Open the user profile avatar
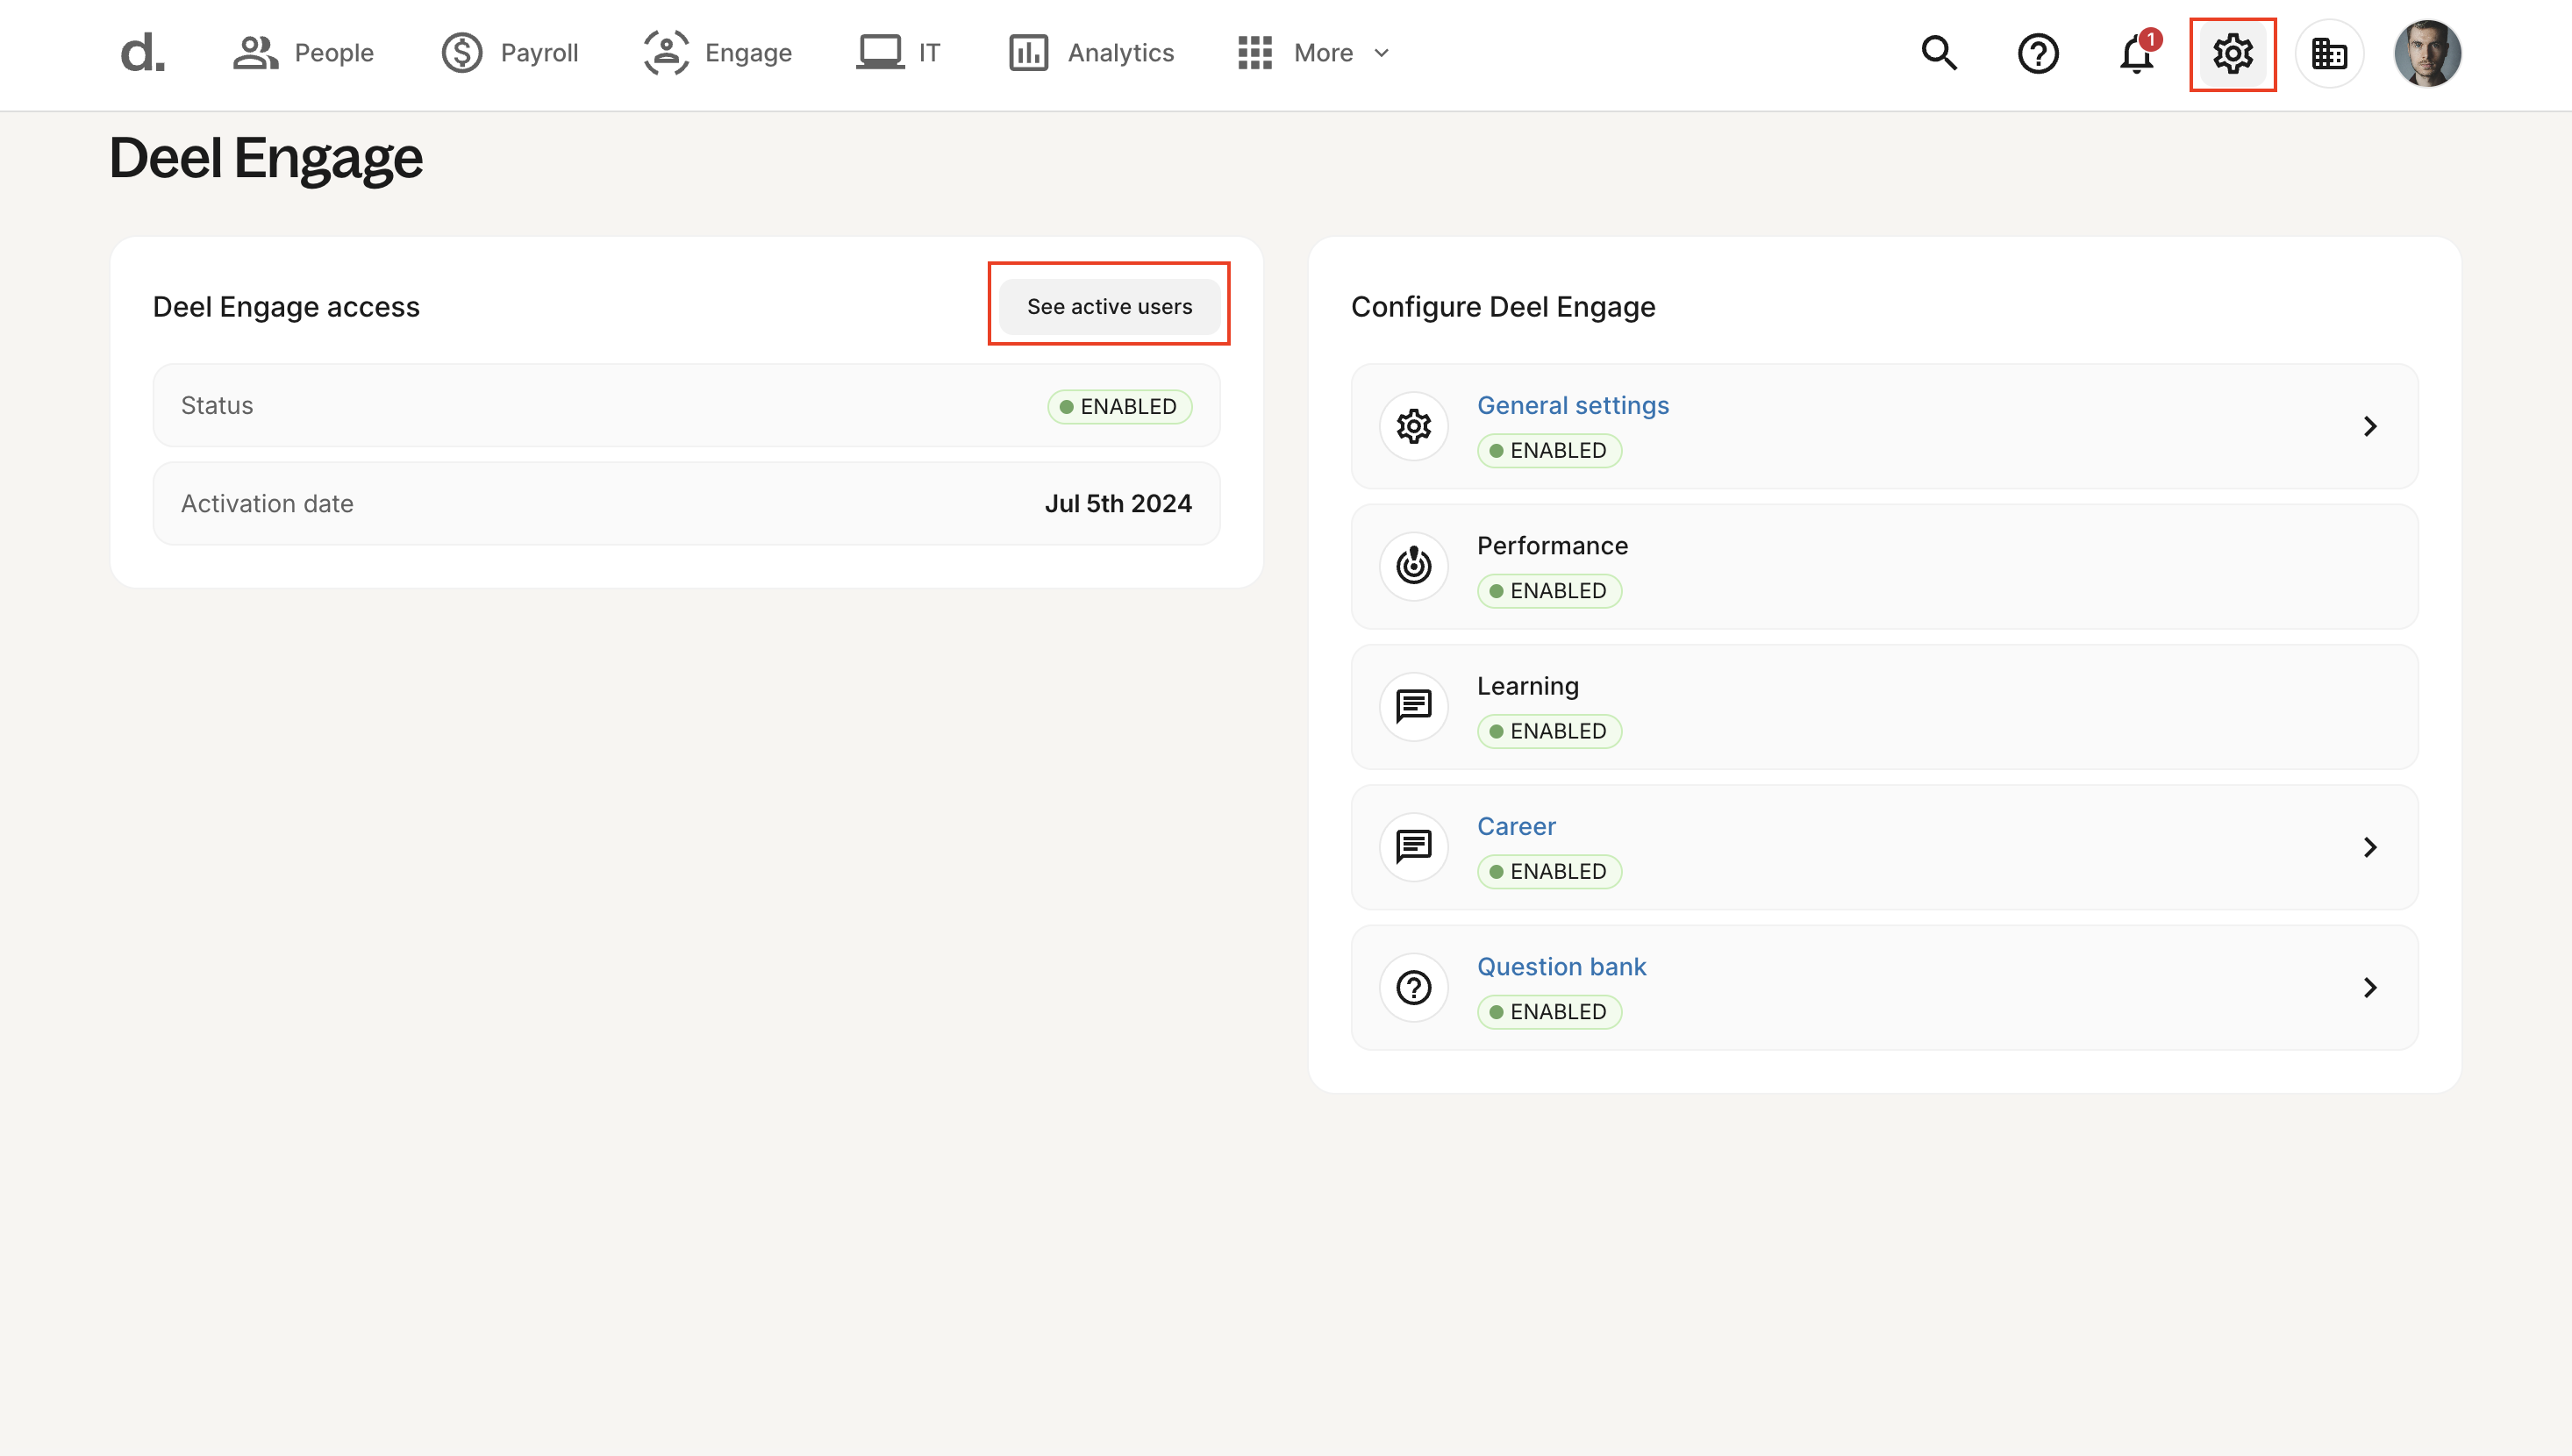This screenshot has height=1456, width=2572. coord(2427,54)
